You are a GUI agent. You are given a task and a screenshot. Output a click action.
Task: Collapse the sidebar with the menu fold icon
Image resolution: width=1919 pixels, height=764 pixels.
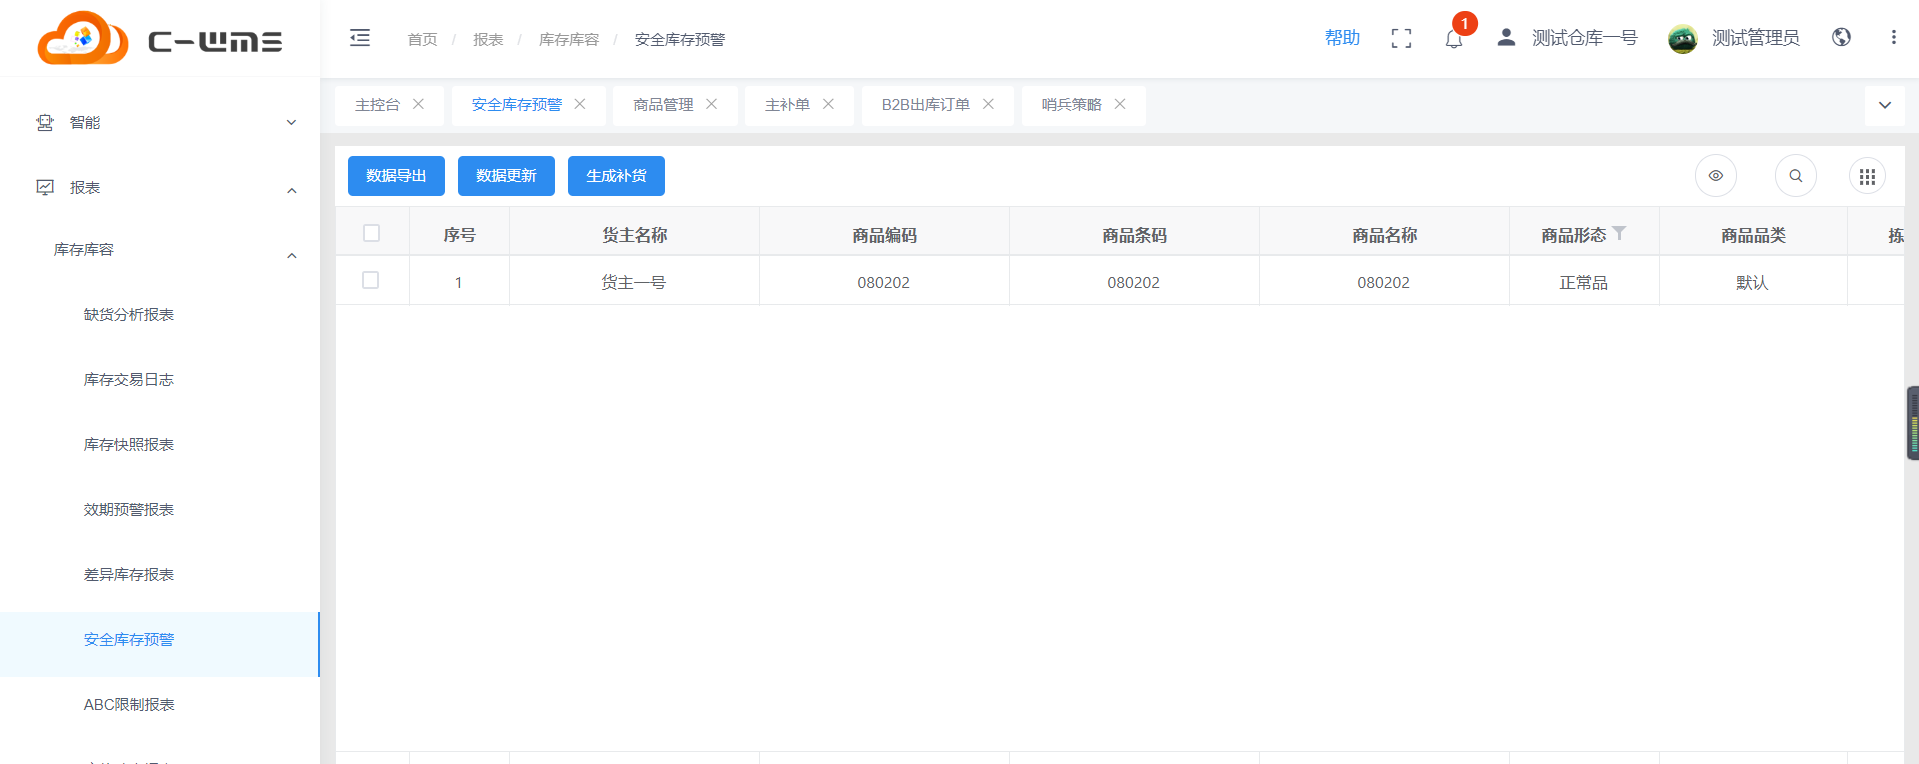point(360,38)
